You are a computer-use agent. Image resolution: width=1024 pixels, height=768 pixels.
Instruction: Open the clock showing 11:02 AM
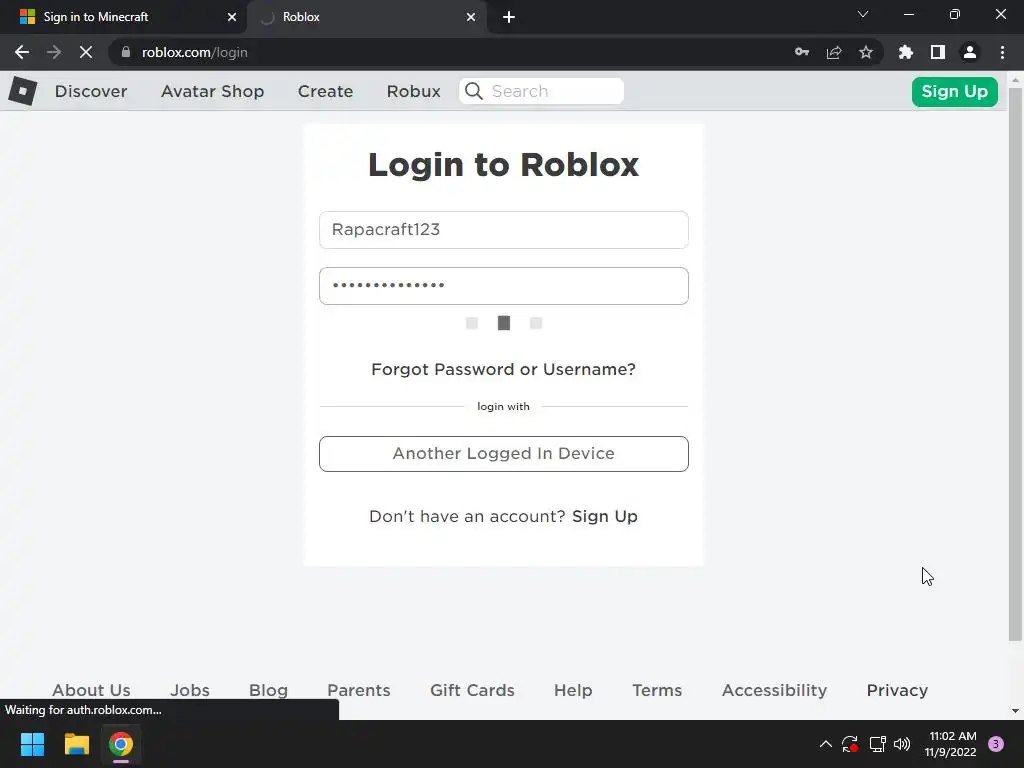[951, 744]
